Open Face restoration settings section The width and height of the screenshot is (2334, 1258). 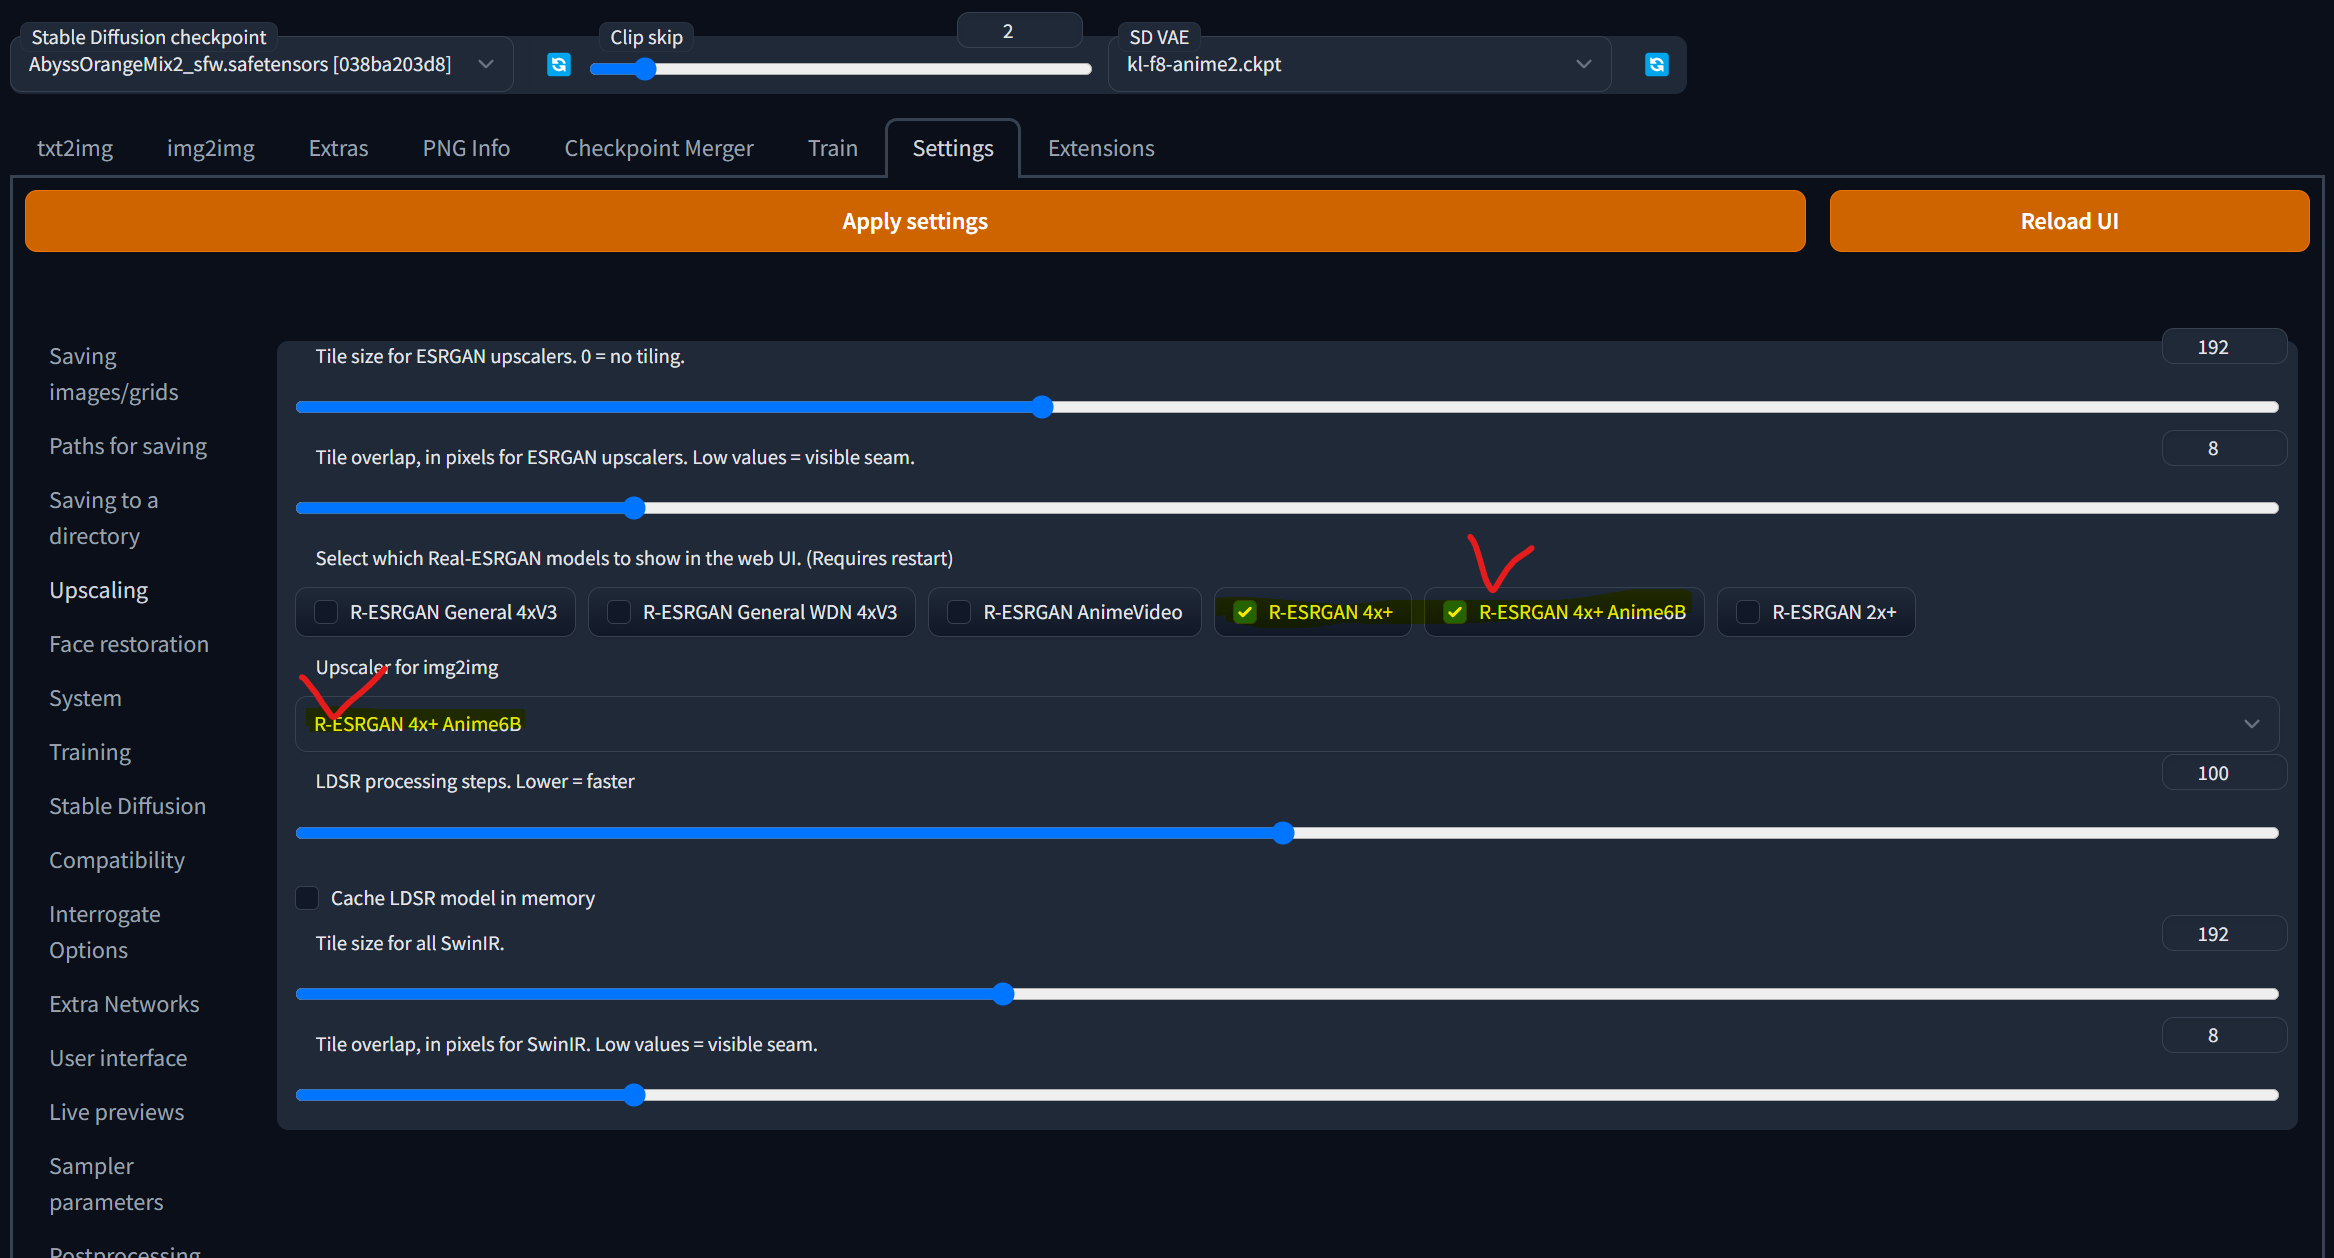[x=129, y=644]
